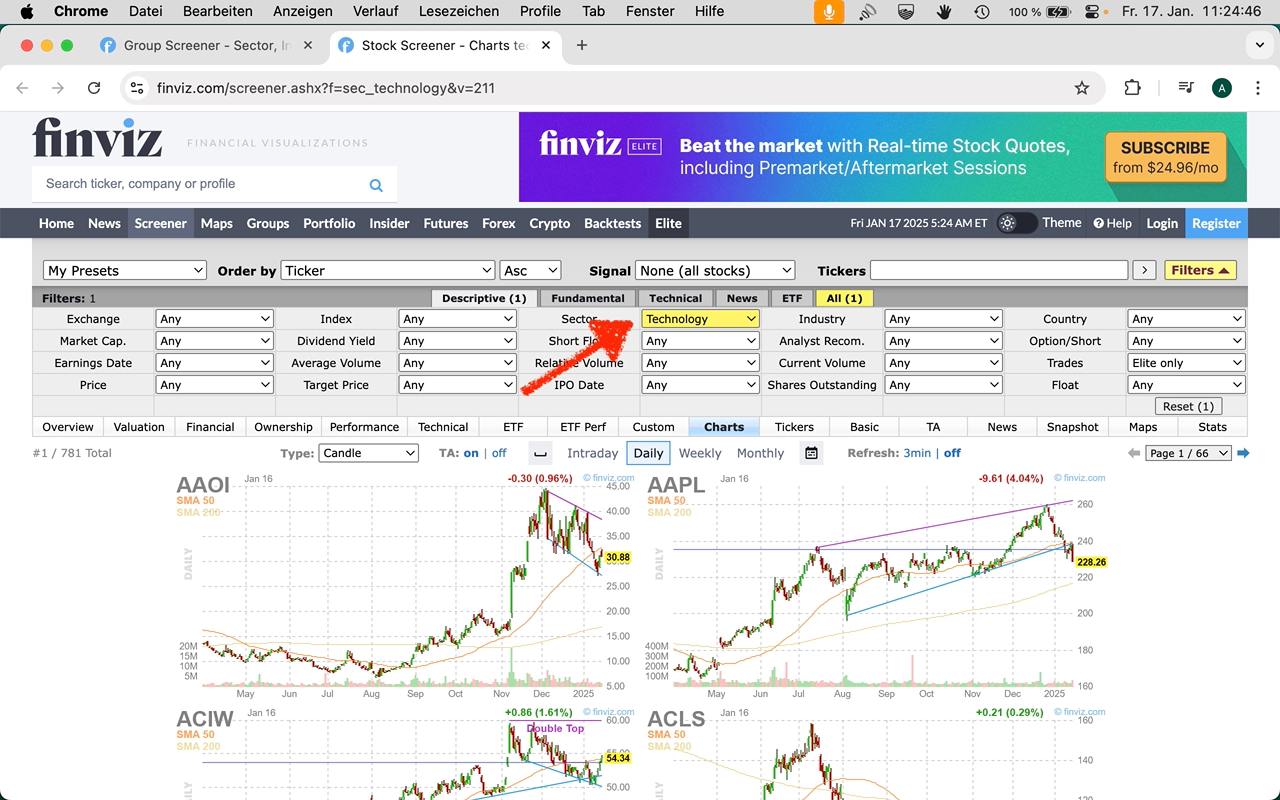Viewport: 1280px width, 800px height.
Task: Click the chart scale icon beside Intraday
Action: 539,453
